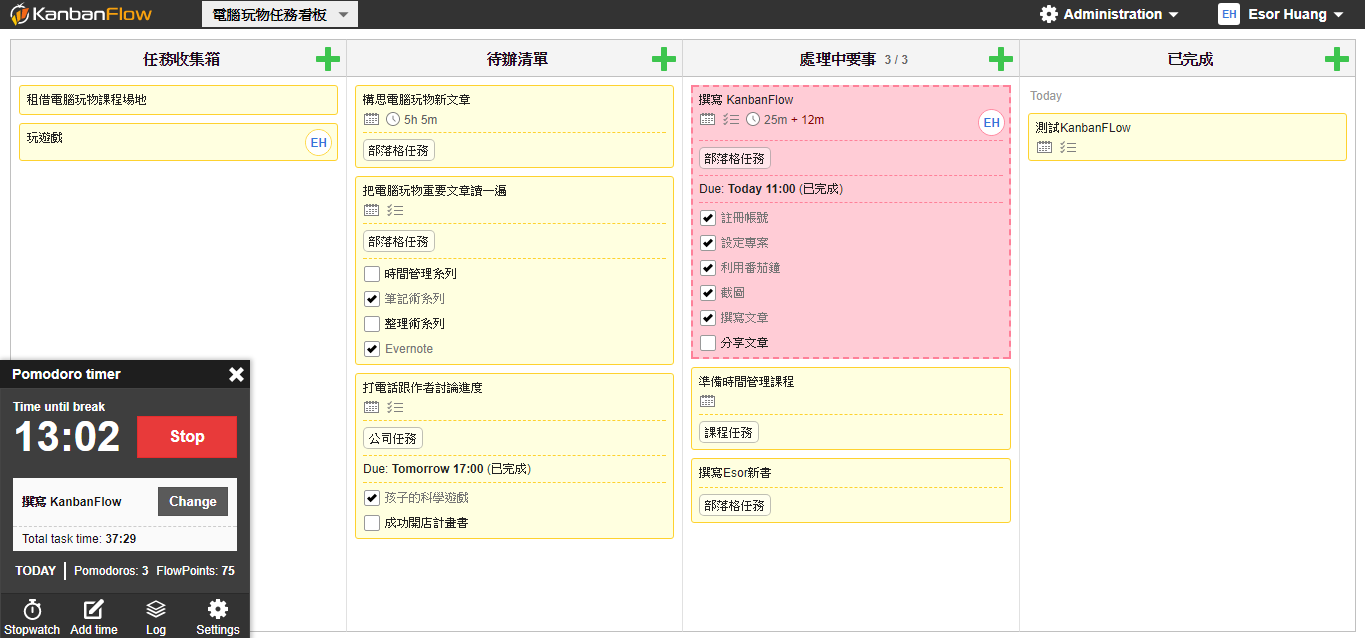Check the 成功開店計畫書 subtask
The image size is (1365, 638).
click(x=371, y=522)
